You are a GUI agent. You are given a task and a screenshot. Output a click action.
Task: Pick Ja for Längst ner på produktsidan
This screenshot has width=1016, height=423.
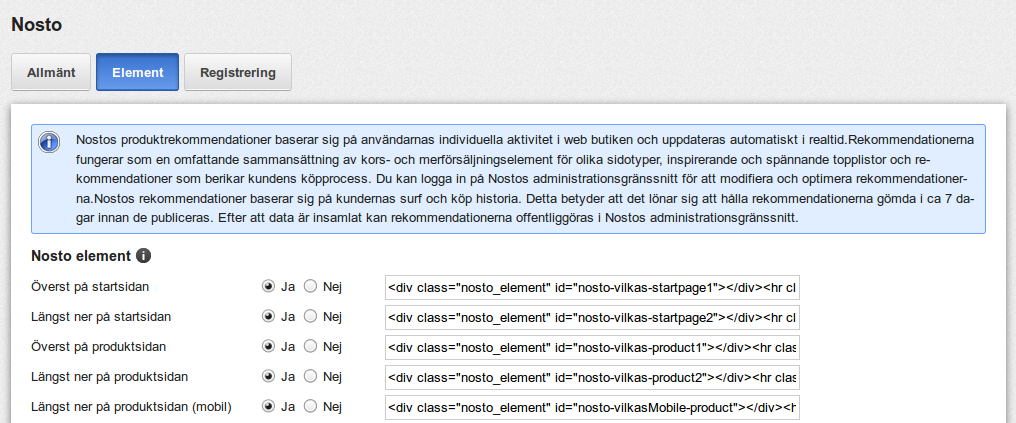pyautogui.click(x=268, y=376)
